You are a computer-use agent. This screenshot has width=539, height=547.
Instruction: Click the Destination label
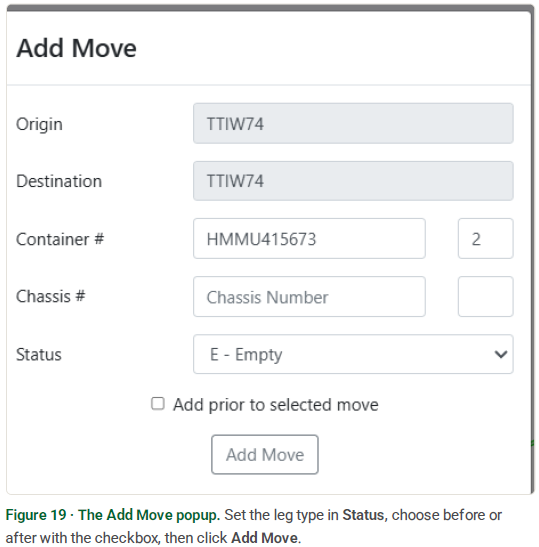[x=59, y=181]
